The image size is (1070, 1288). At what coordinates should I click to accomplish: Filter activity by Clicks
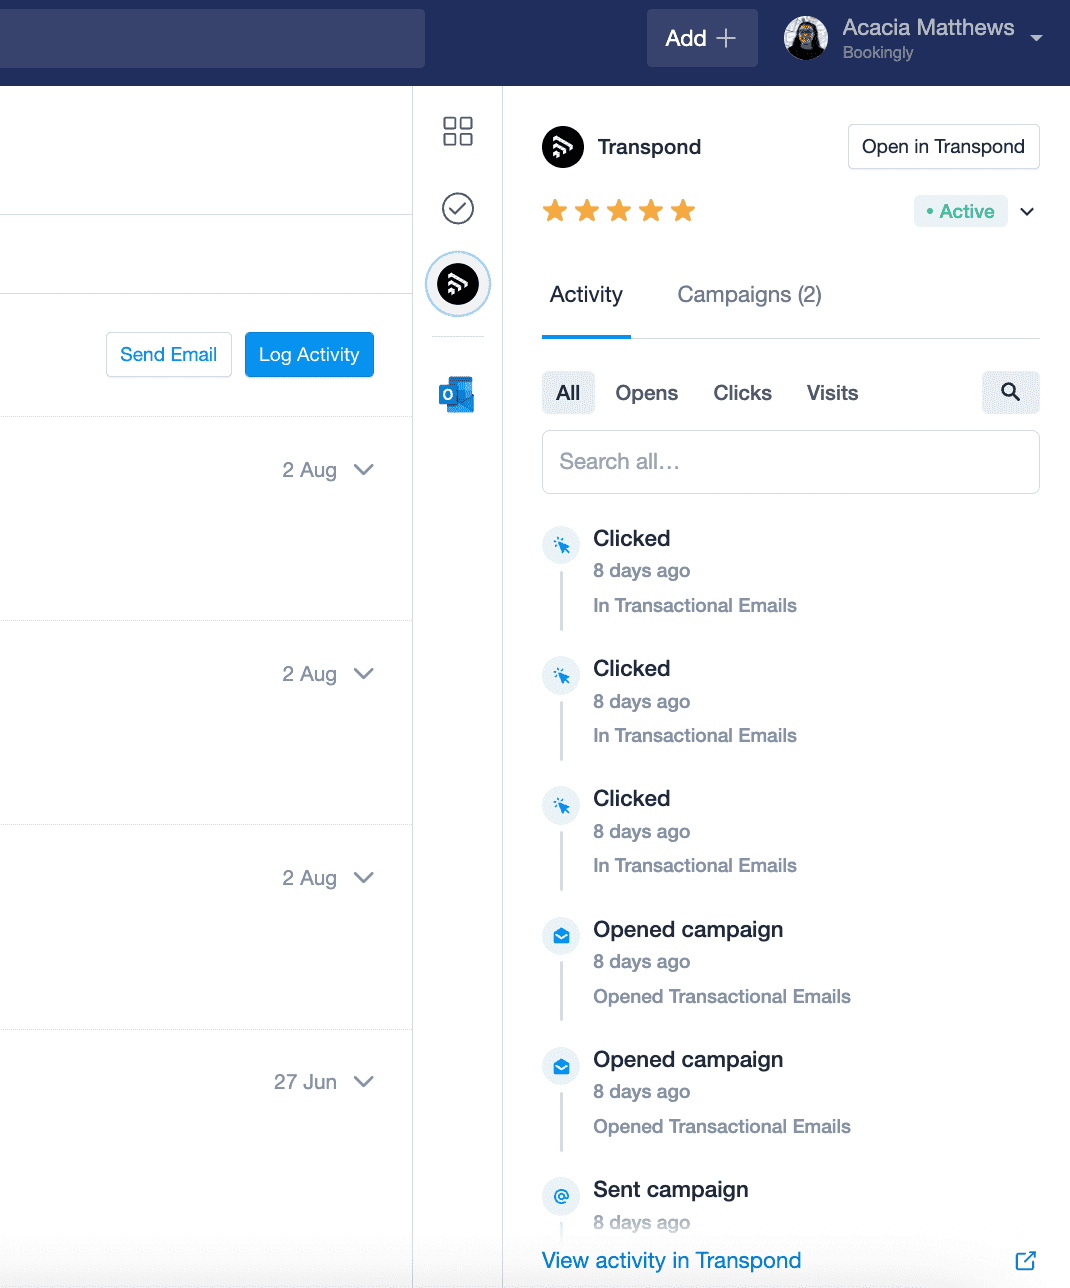point(743,393)
